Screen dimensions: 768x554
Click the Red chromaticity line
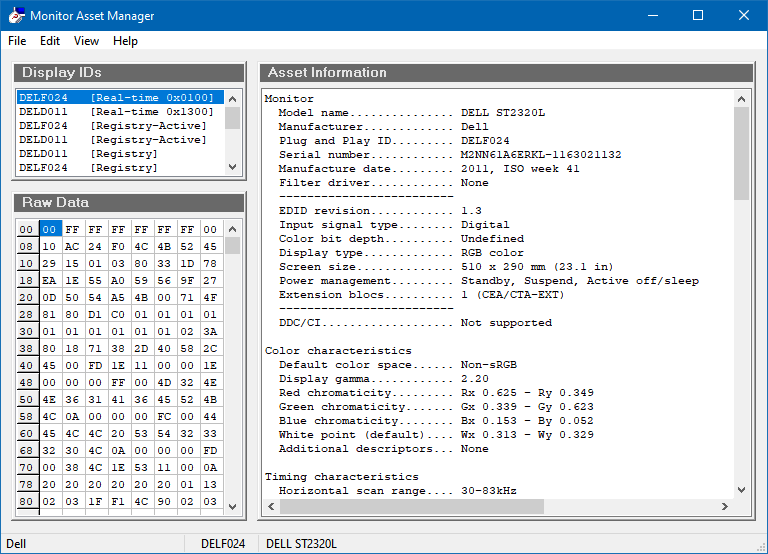coord(436,393)
